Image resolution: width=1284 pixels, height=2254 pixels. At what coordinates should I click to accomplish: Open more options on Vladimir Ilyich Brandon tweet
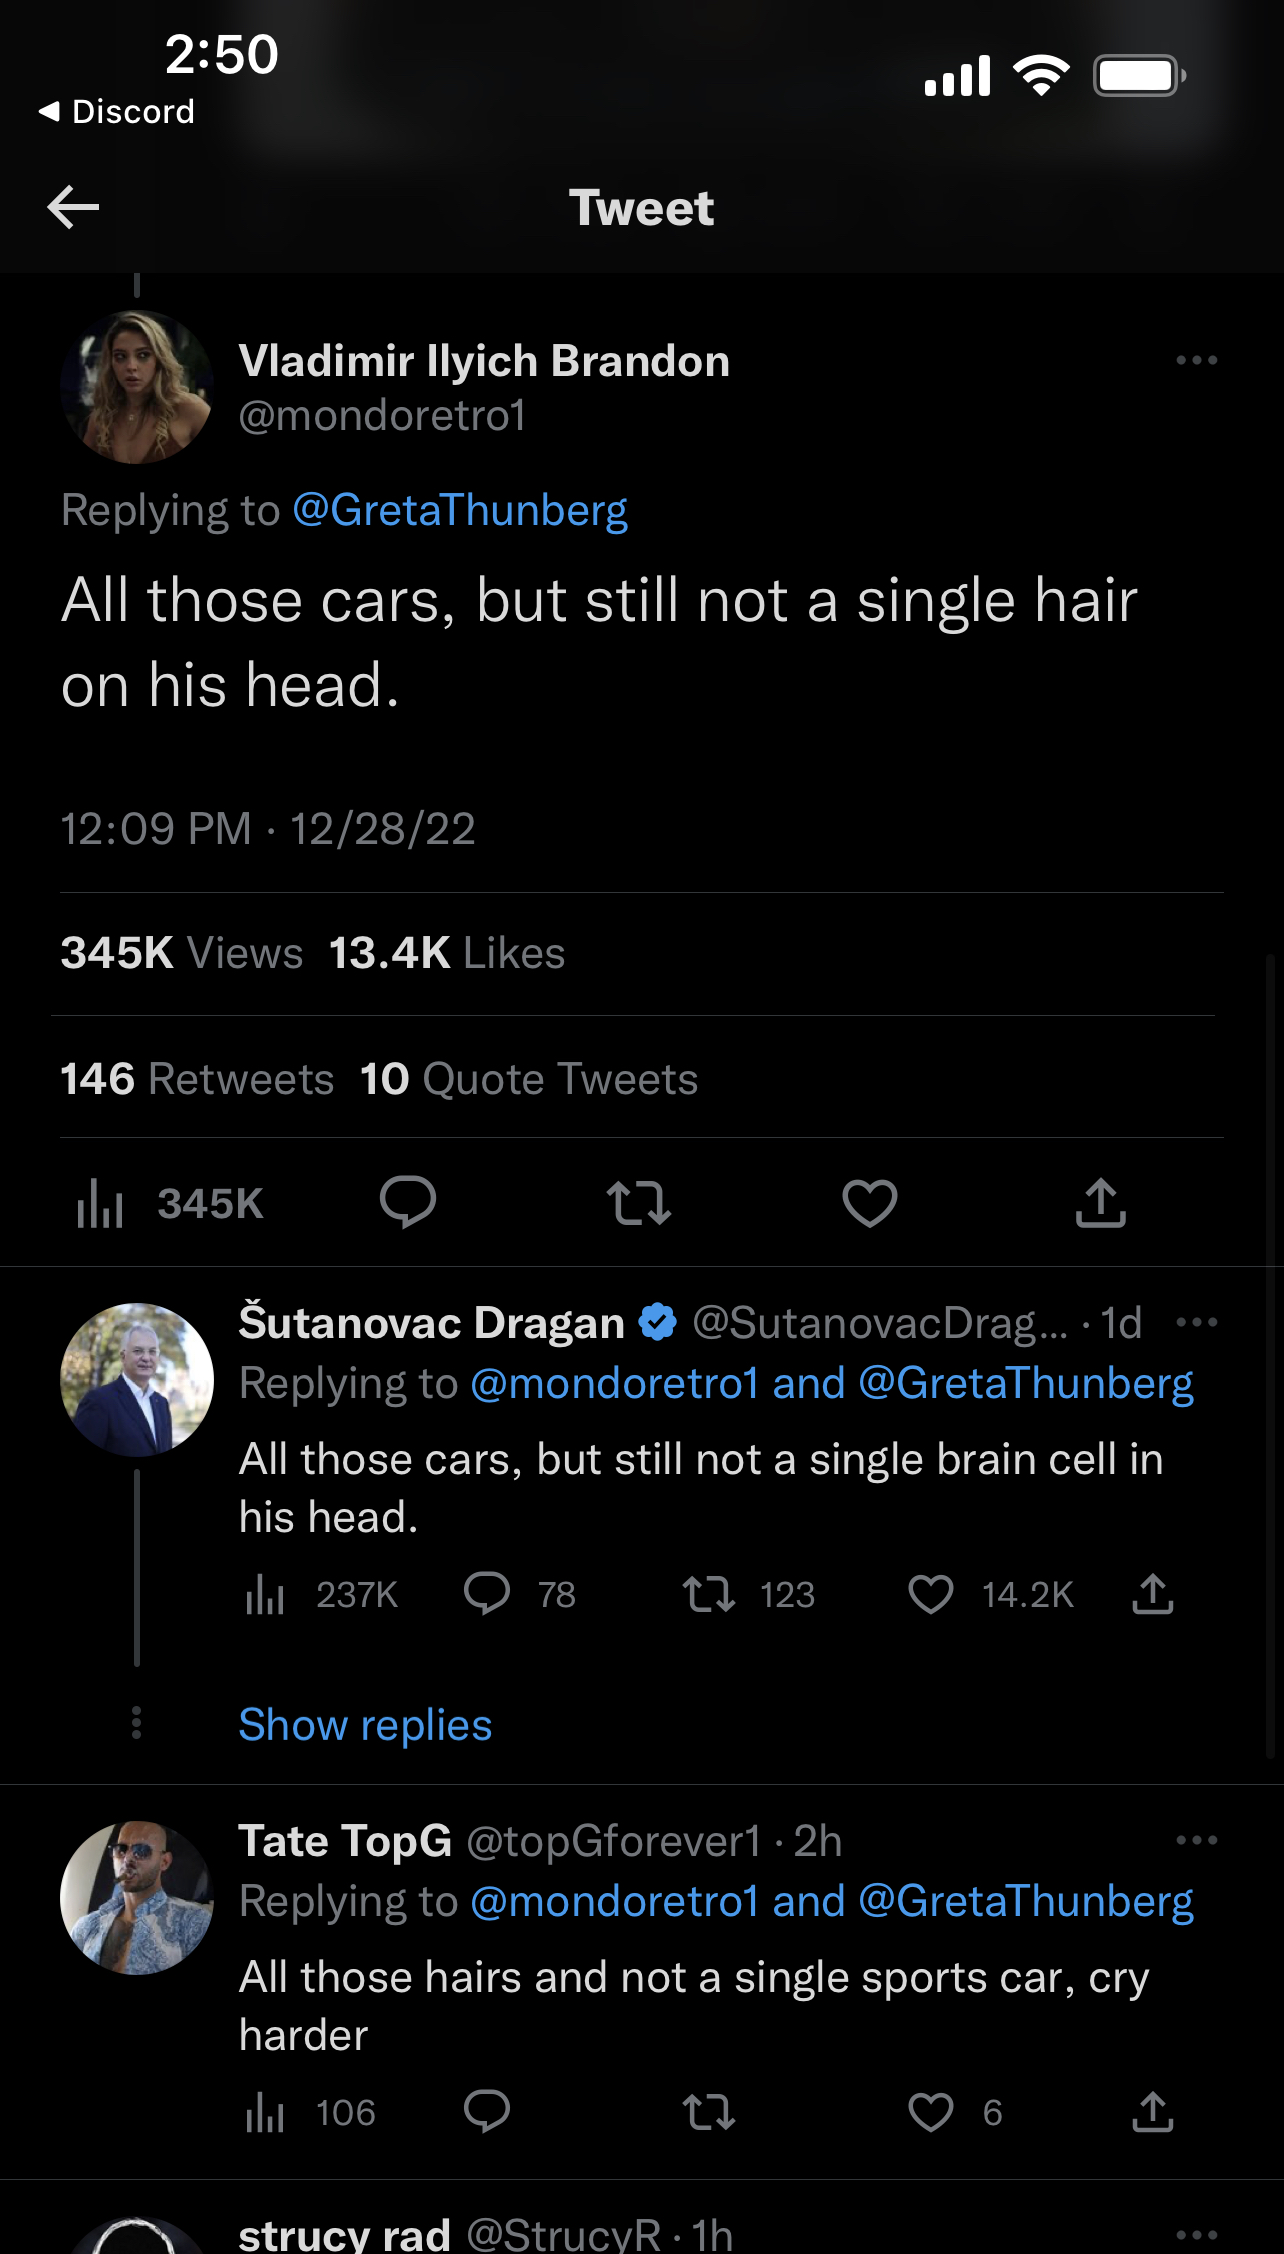tap(1197, 360)
